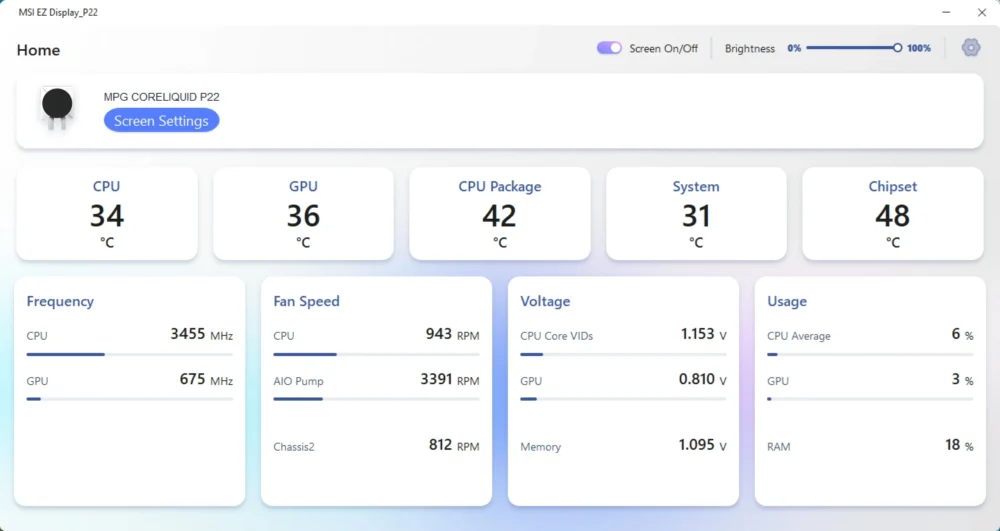Screen dimensions: 1000x531
Task: Click the CPU Average usage progress bar
Action: 870,354
